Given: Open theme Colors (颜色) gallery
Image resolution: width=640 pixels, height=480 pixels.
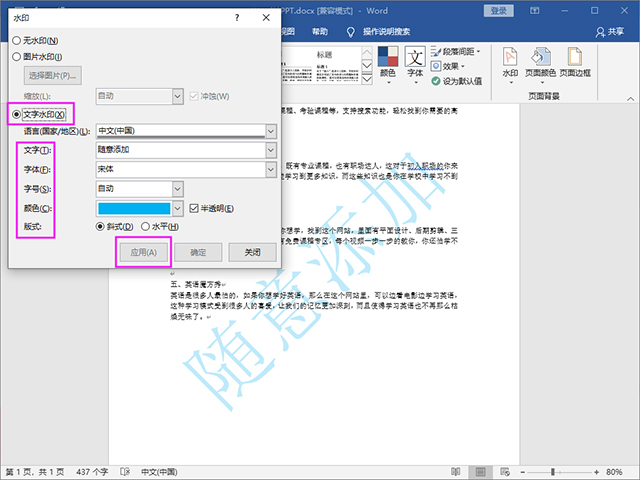Looking at the screenshot, I should coord(388,64).
